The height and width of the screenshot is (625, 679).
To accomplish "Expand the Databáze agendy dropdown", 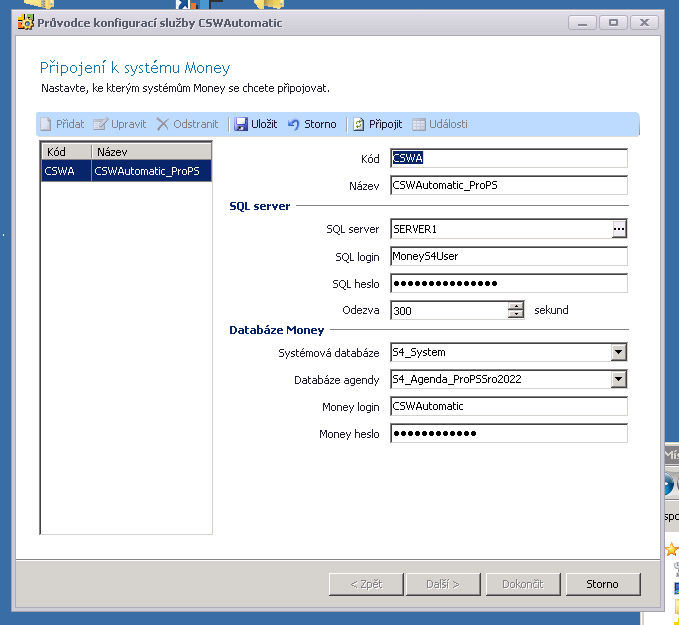I will tap(619, 379).
